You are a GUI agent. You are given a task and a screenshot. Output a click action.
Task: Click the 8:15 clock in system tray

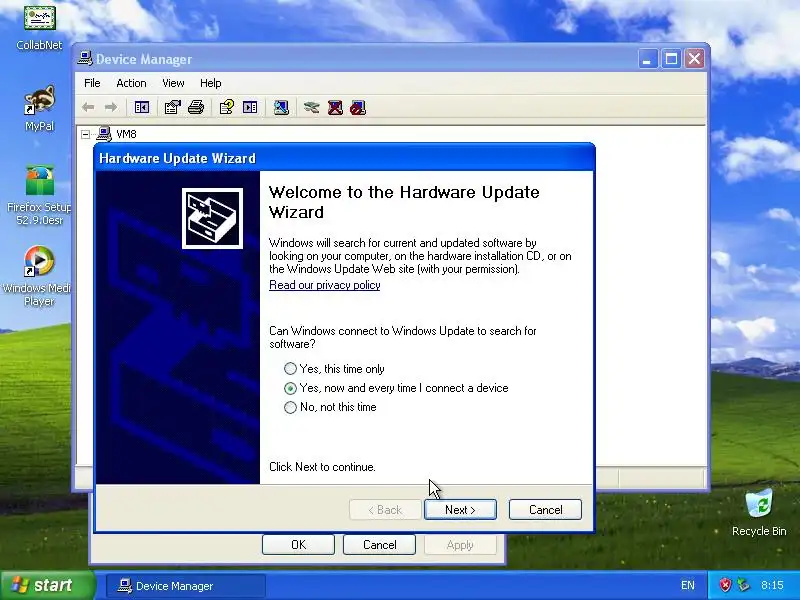tap(772, 585)
